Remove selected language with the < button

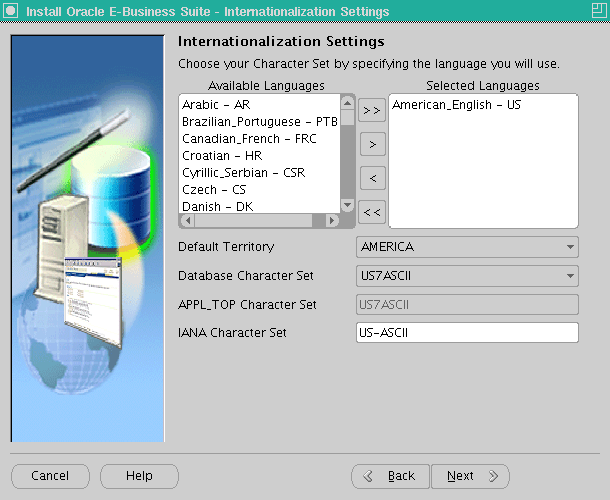[x=372, y=178]
